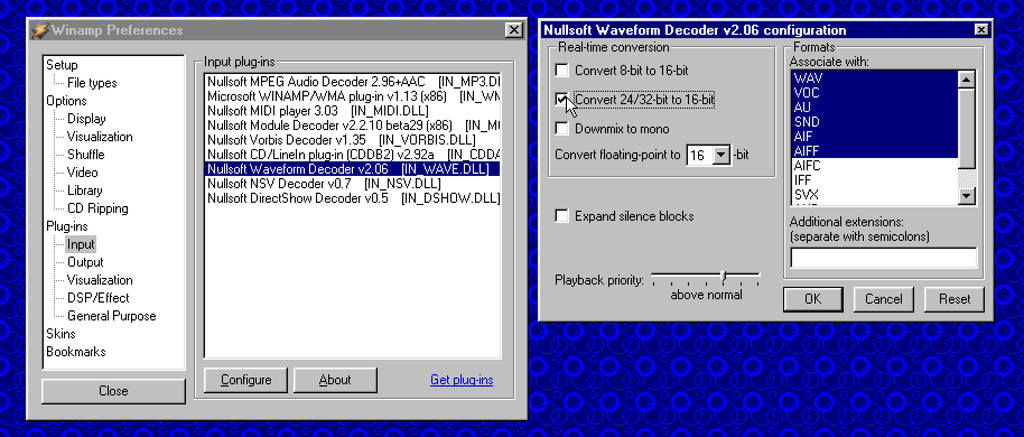Select Nullsoft NSV Decoder v0.7
Screen dimensions: 1024x437
(353, 184)
